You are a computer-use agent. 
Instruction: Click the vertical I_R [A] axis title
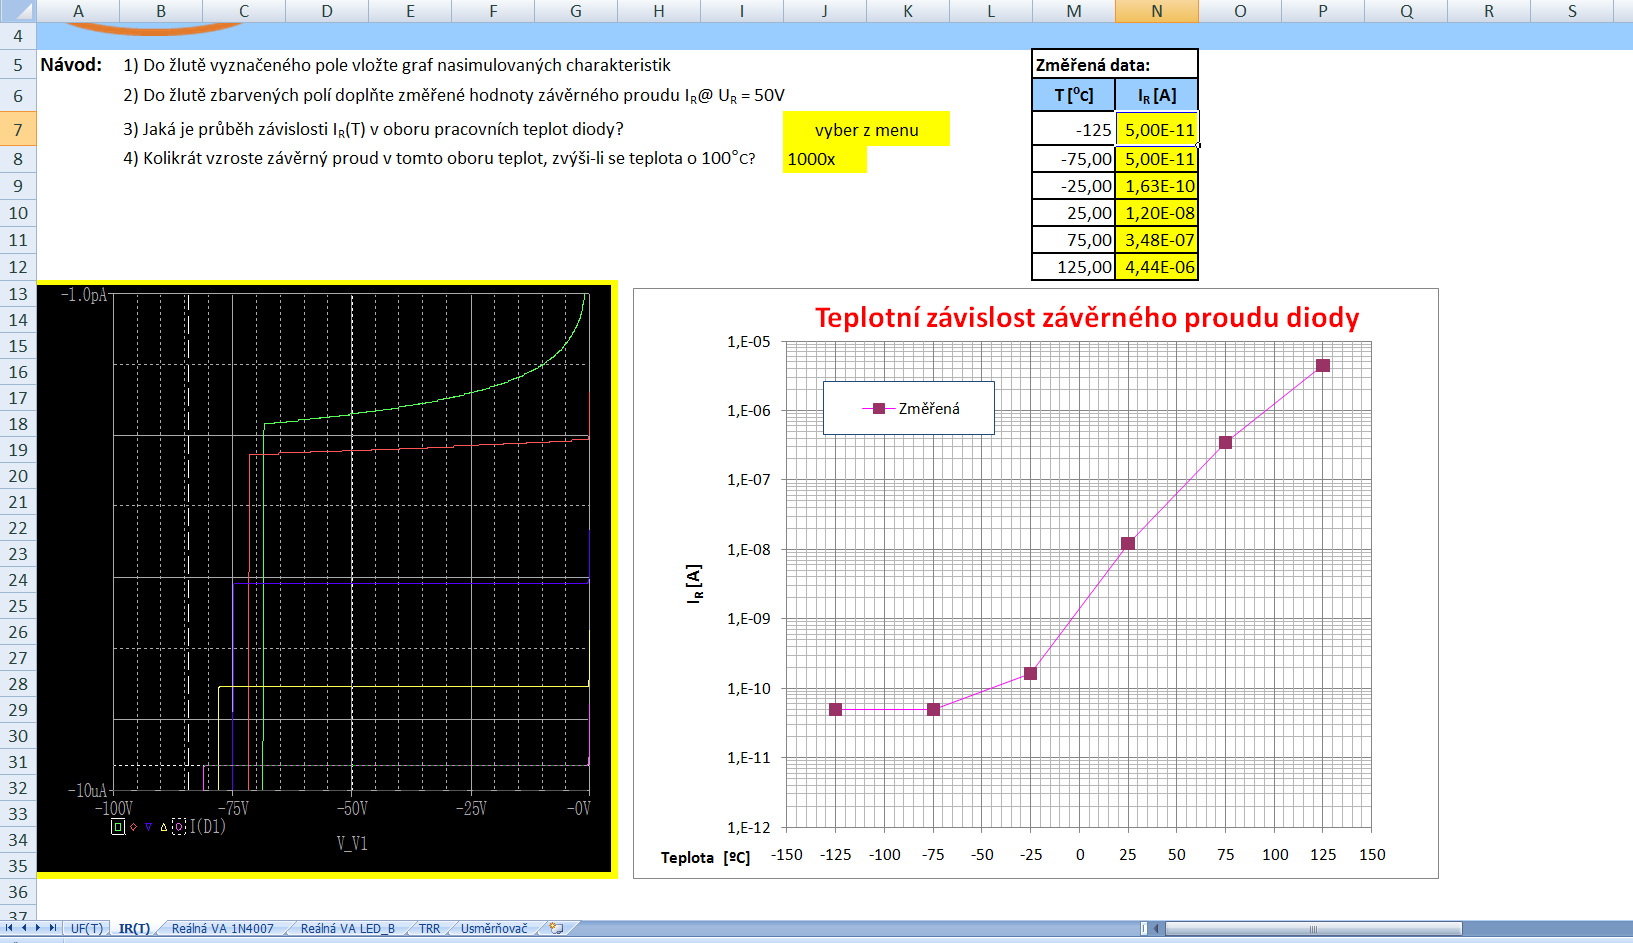coord(694,583)
